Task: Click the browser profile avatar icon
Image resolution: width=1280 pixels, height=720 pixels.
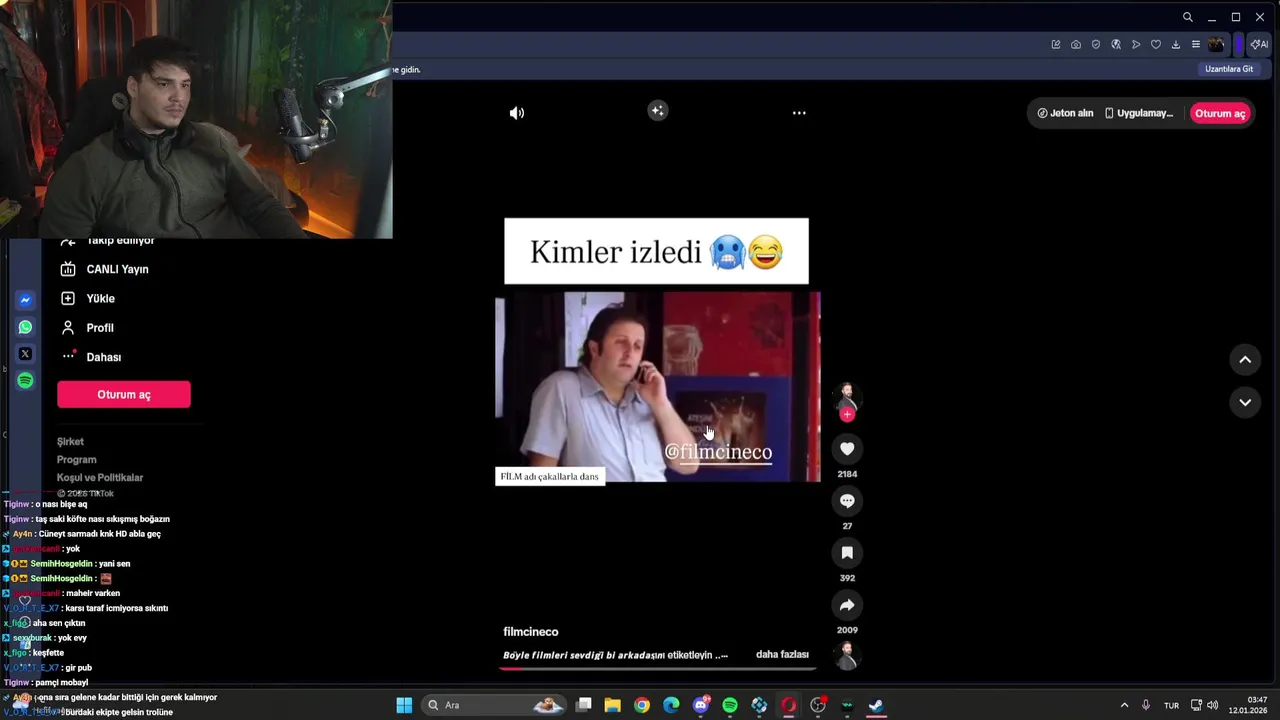Action: pos(1216,44)
